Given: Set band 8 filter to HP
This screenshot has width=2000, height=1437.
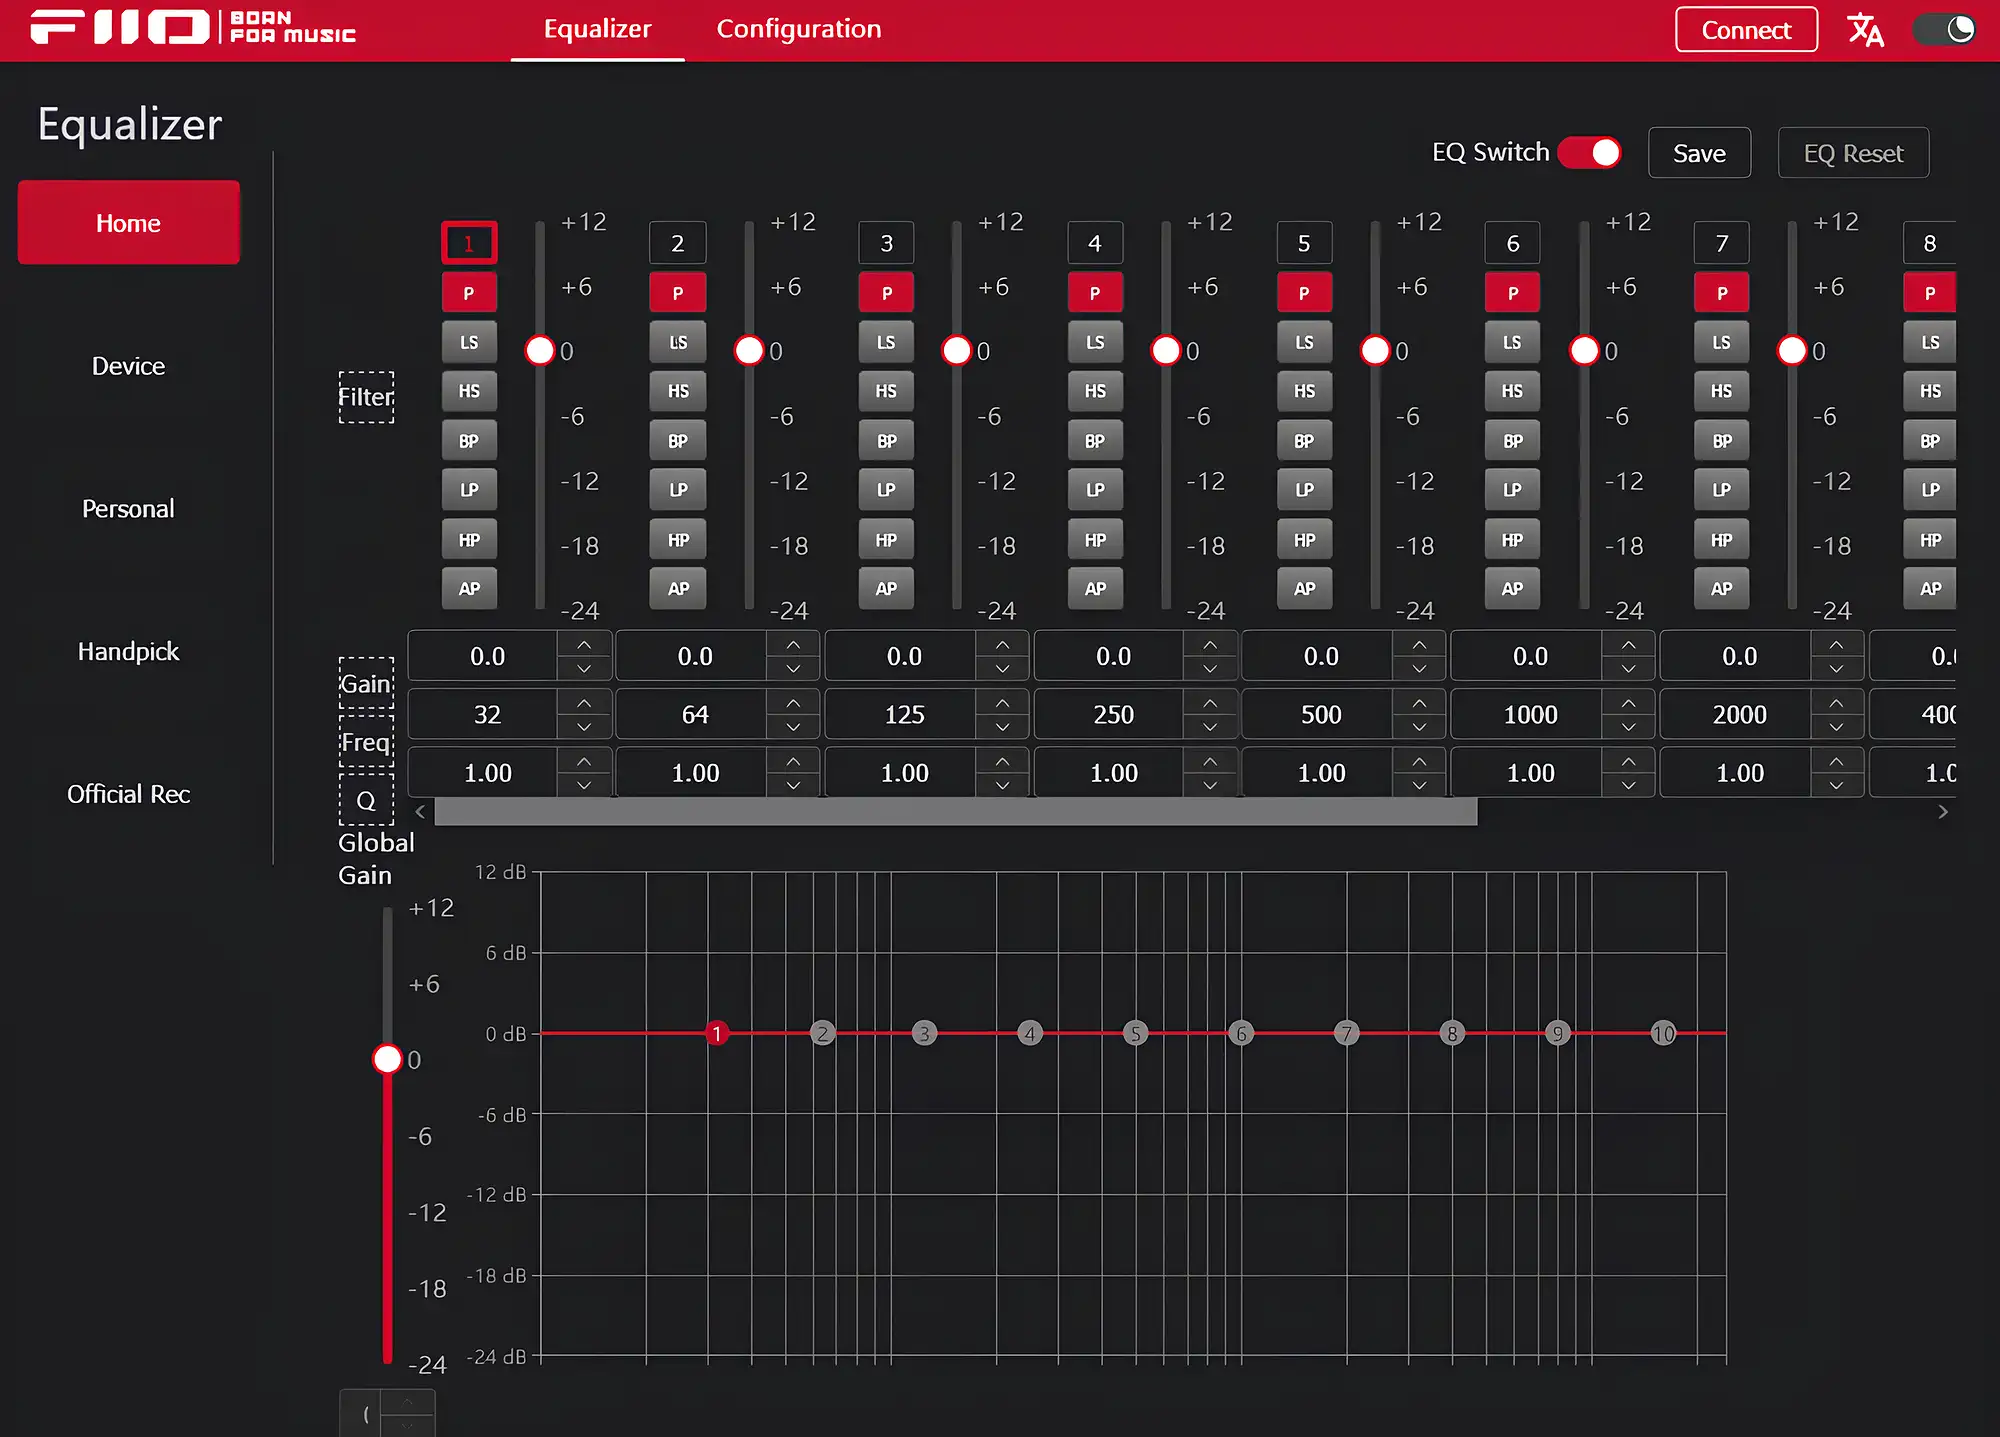Looking at the screenshot, I should point(1930,540).
